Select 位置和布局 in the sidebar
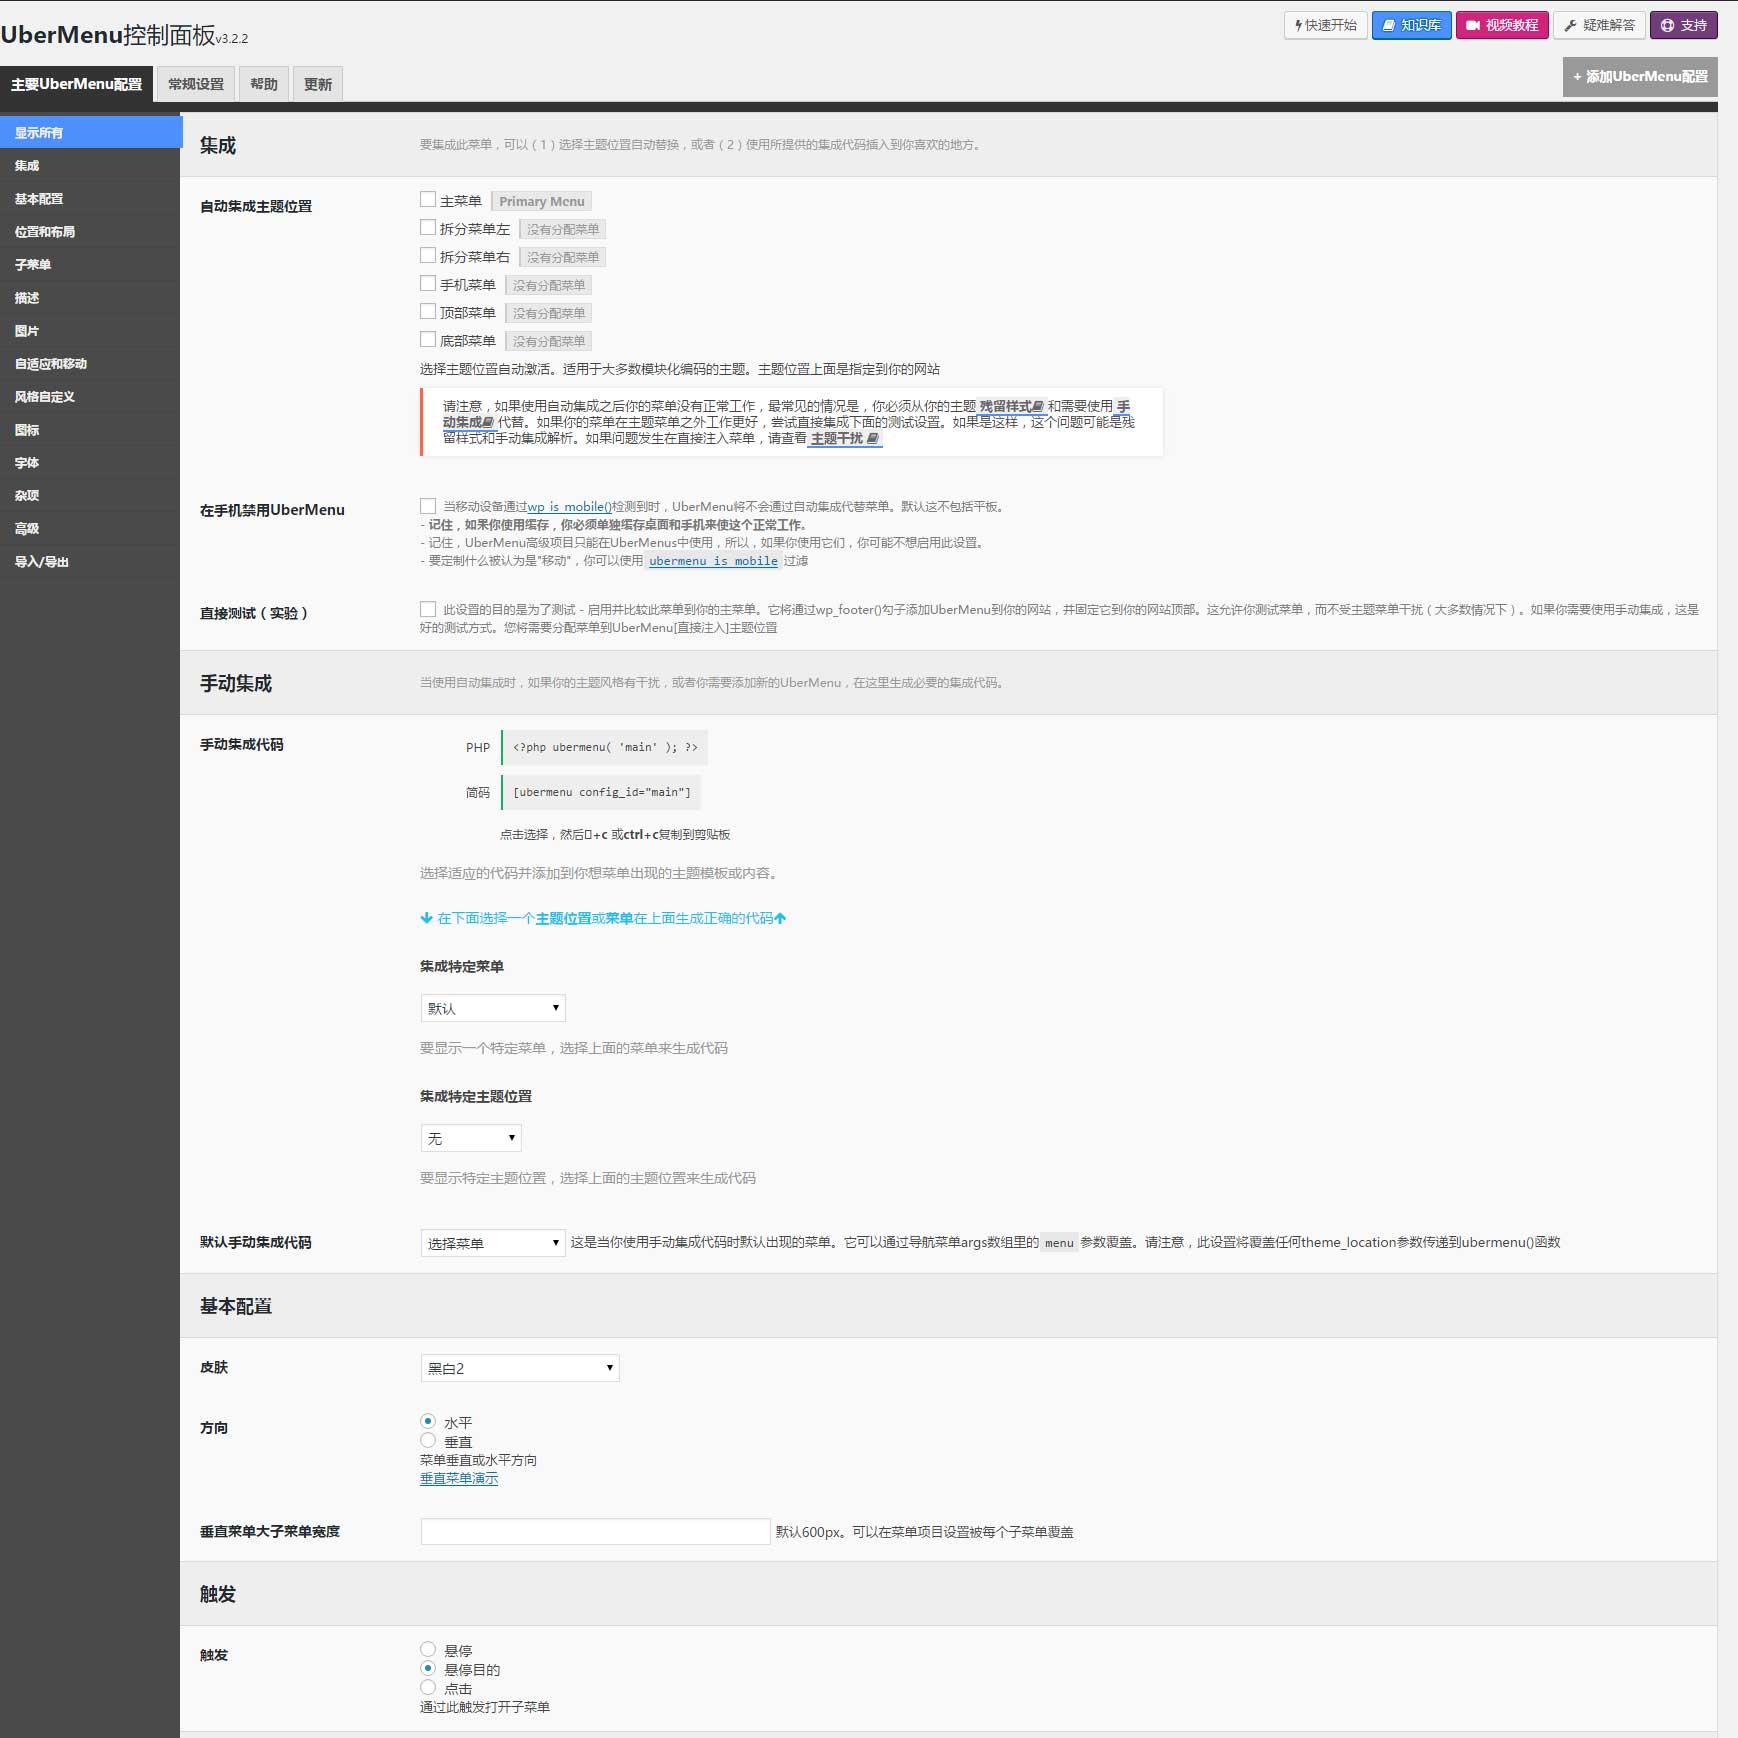The width and height of the screenshot is (1738, 1738). (x=90, y=231)
